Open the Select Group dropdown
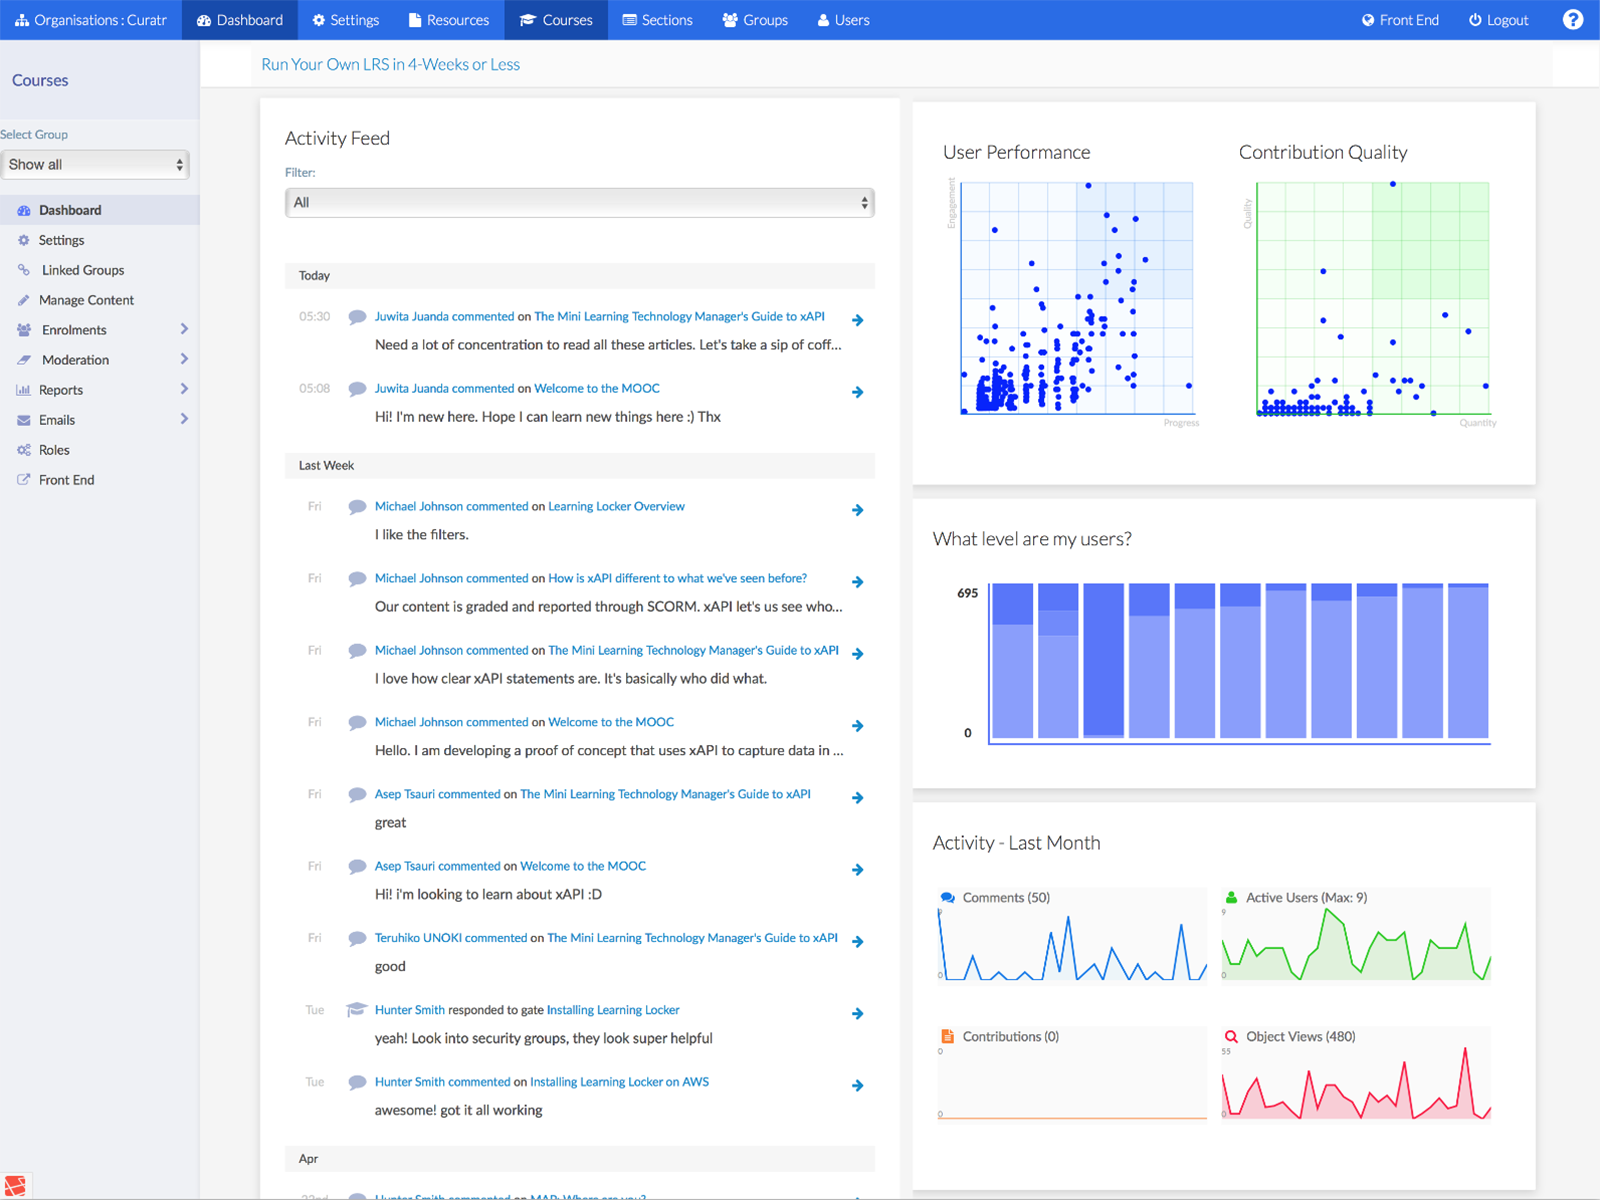This screenshot has height=1200, width=1600. (95, 165)
